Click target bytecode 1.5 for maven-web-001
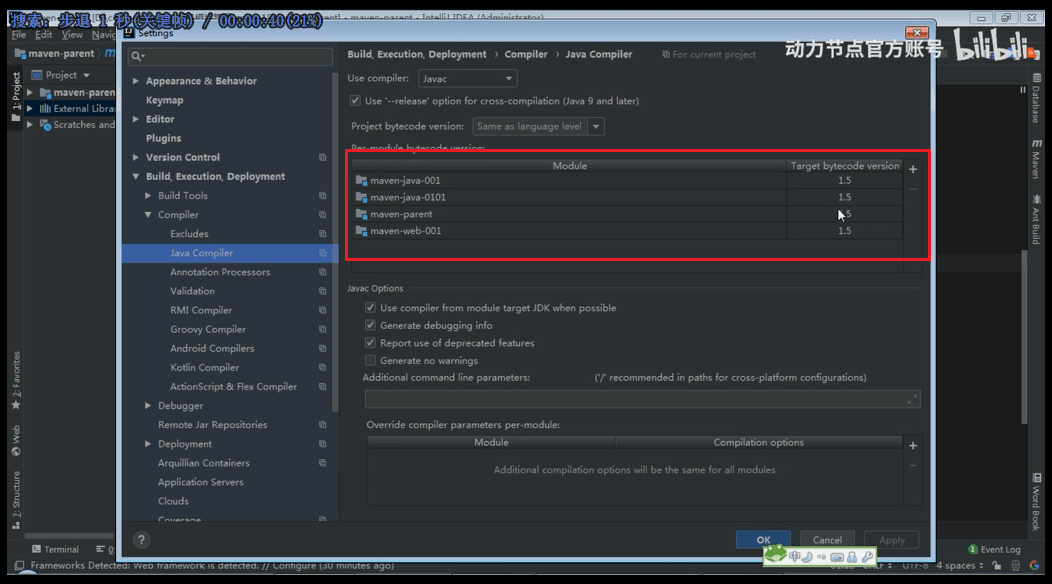 point(844,231)
